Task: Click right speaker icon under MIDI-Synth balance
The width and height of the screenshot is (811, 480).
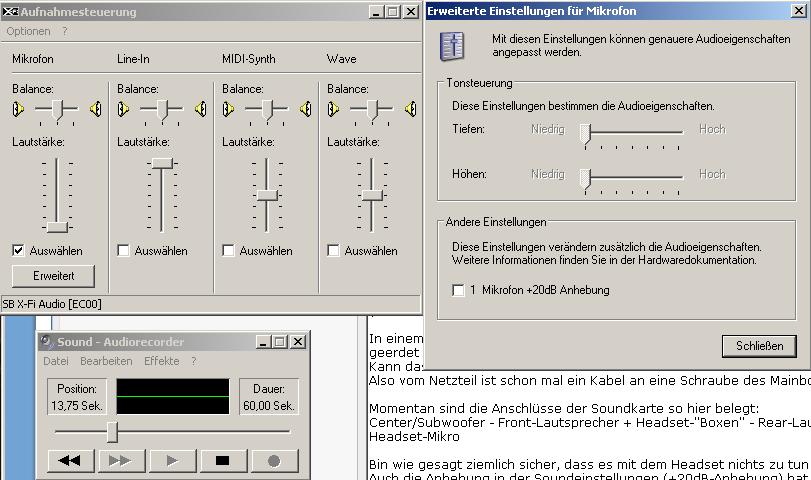Action: (x=306, y=109)
